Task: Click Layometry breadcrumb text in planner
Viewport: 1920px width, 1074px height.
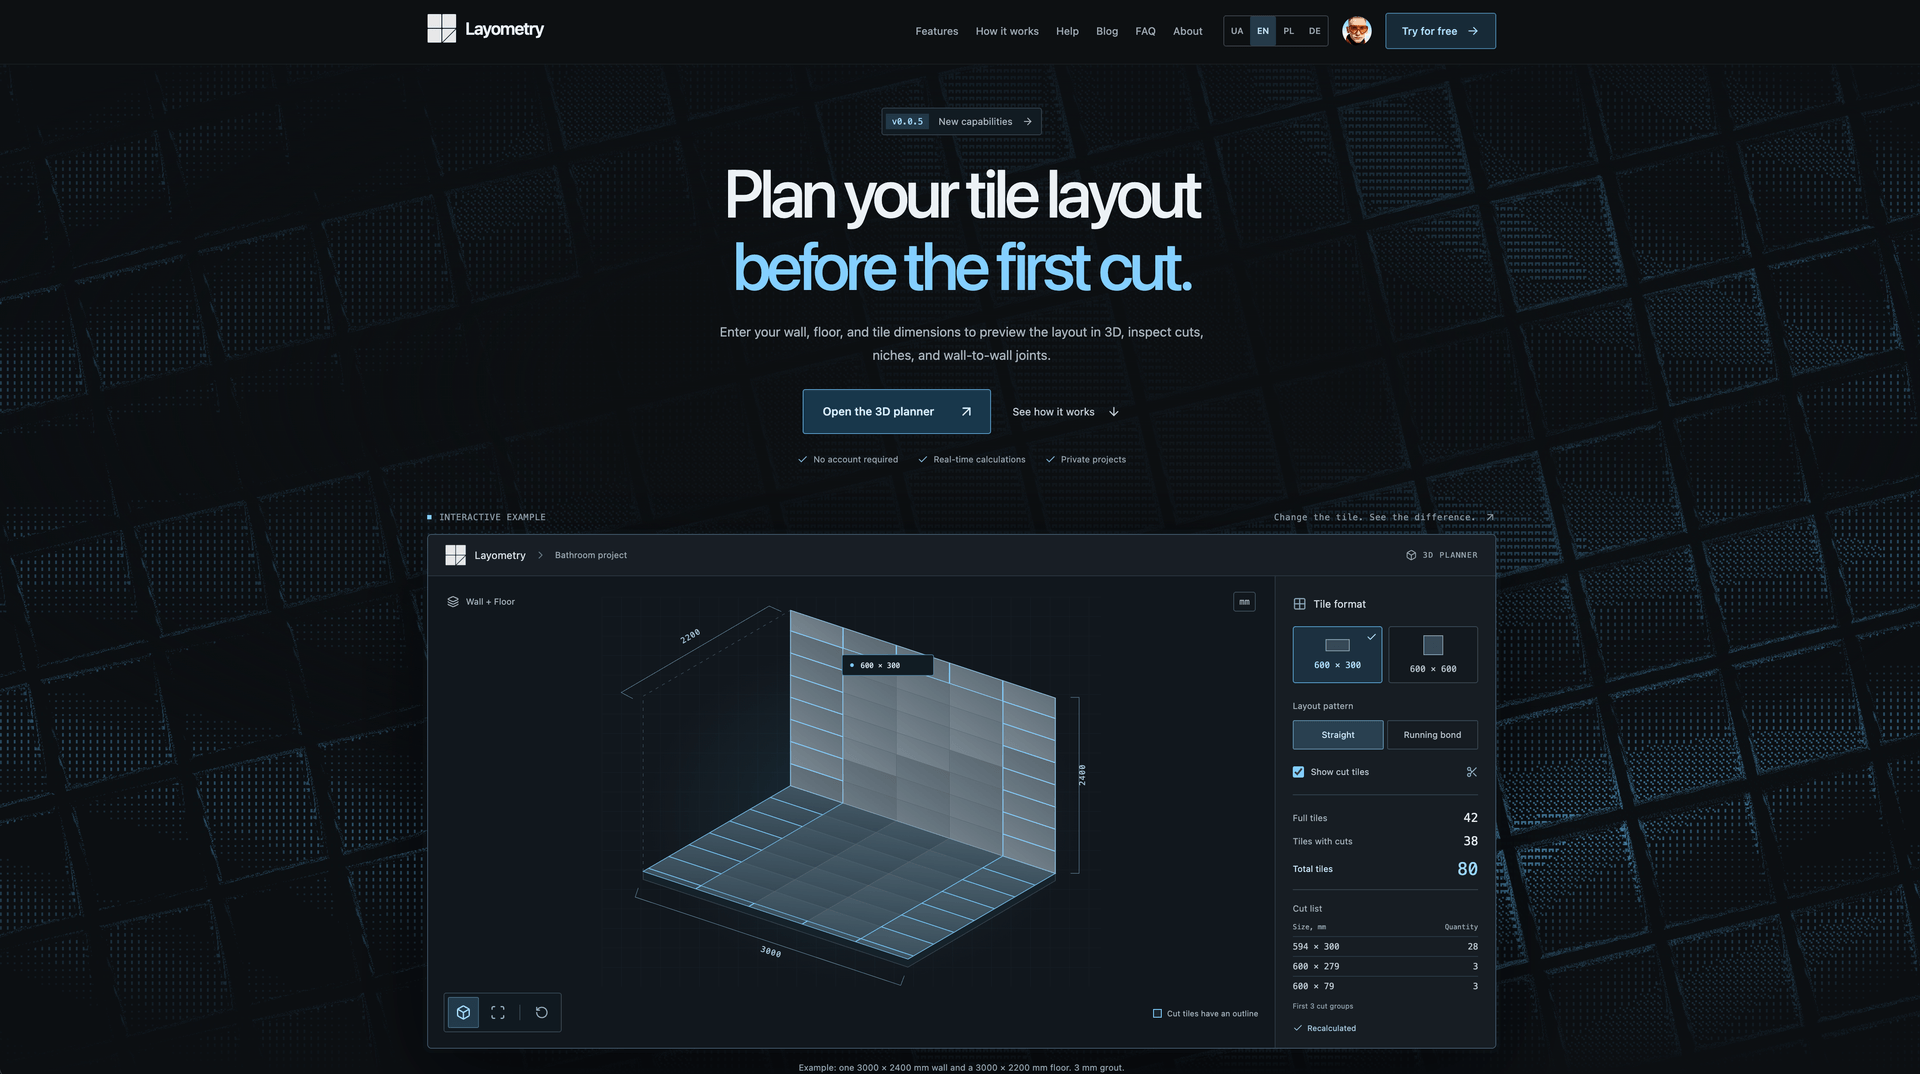Action: tap(499, 555)
